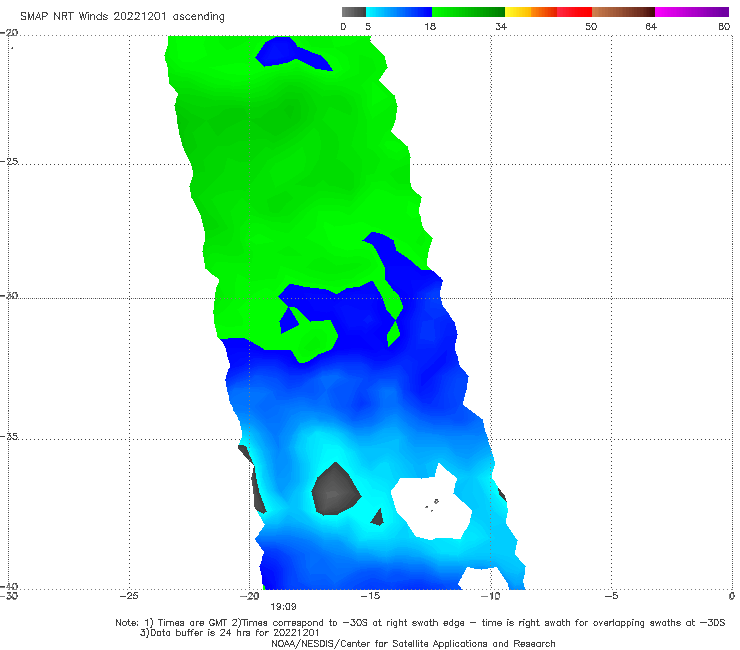Click the color bar label '50'
This screenshot has width=740, height=650.
[591, 27]
